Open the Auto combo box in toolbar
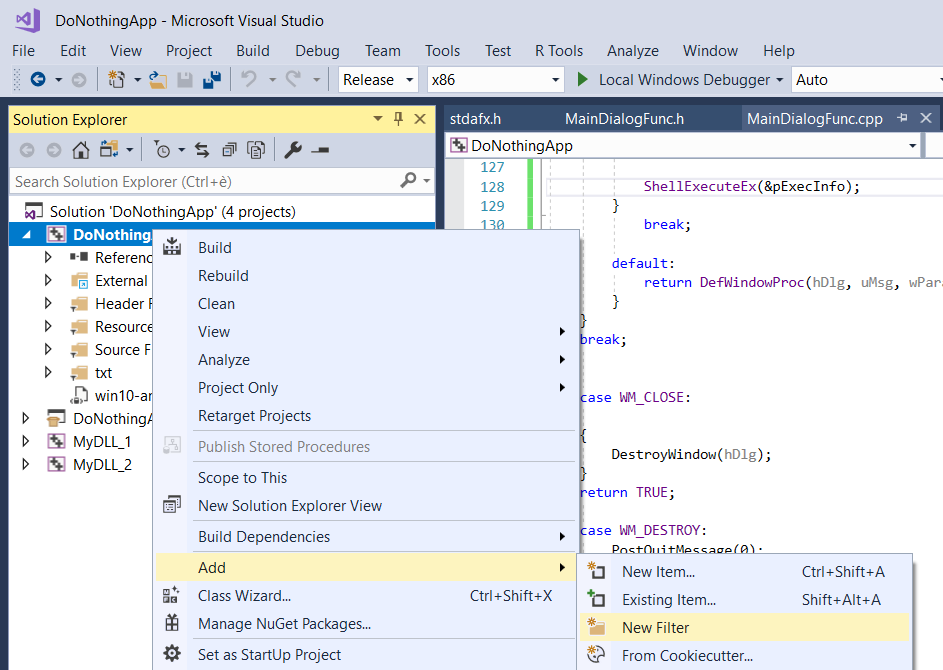 tap(867, 79)
